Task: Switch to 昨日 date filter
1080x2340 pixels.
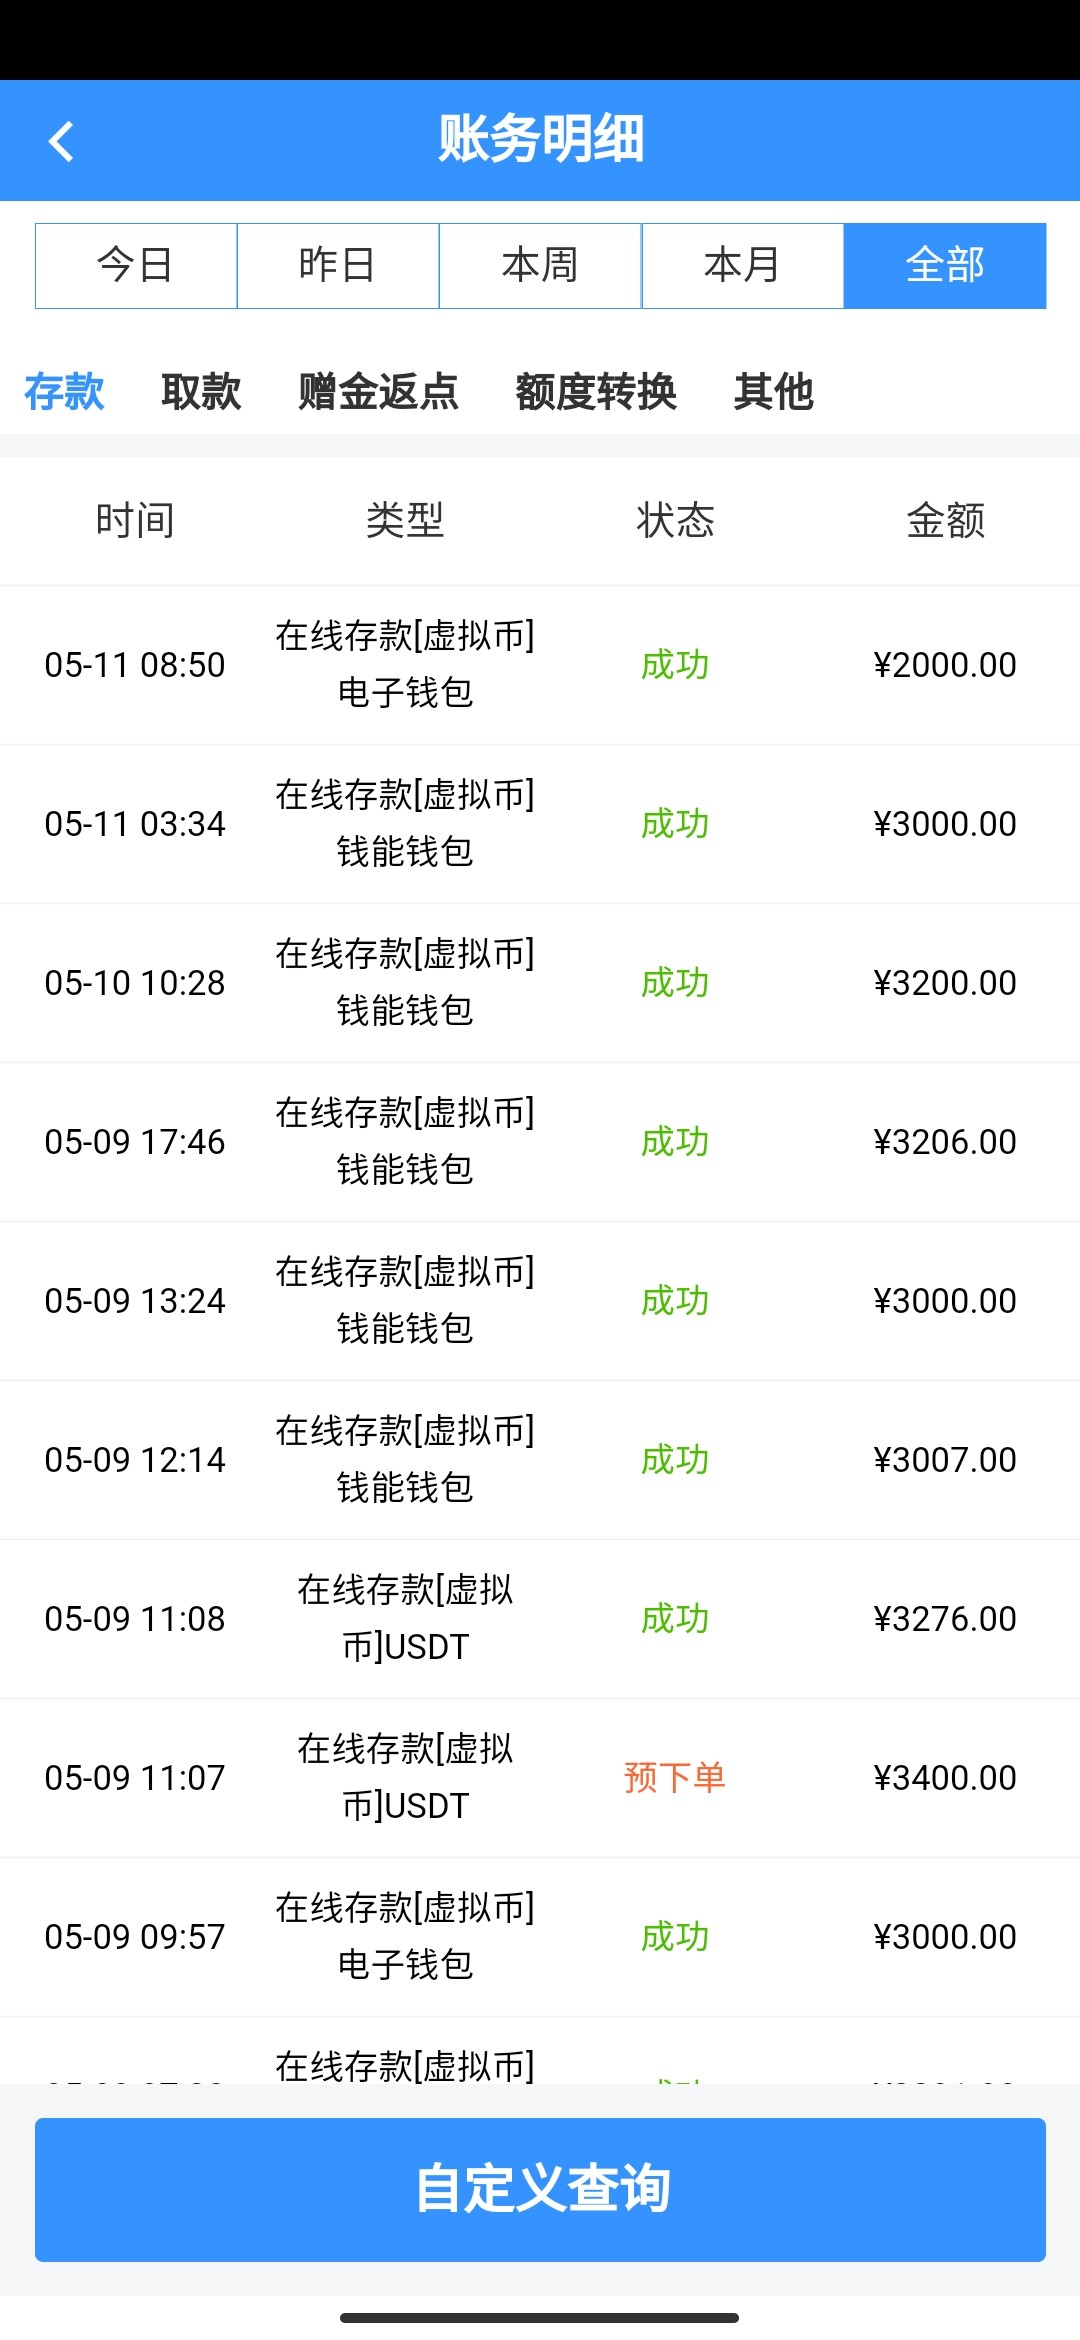Action: 338,266
